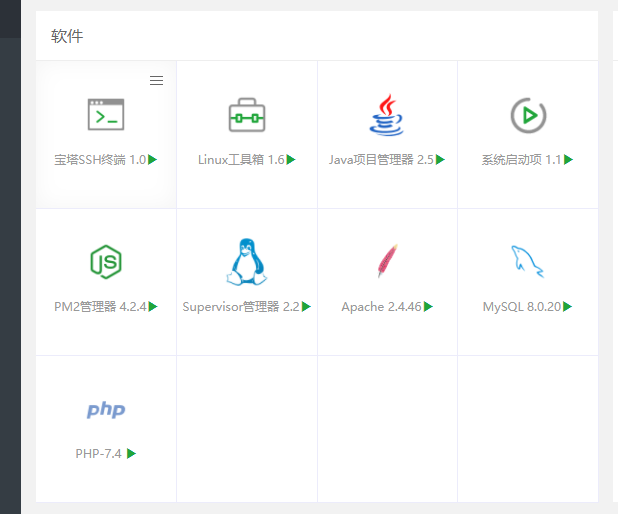Click the 软件 panel heading
Viewport: 618px width, 514px height.
click(67, 36)
